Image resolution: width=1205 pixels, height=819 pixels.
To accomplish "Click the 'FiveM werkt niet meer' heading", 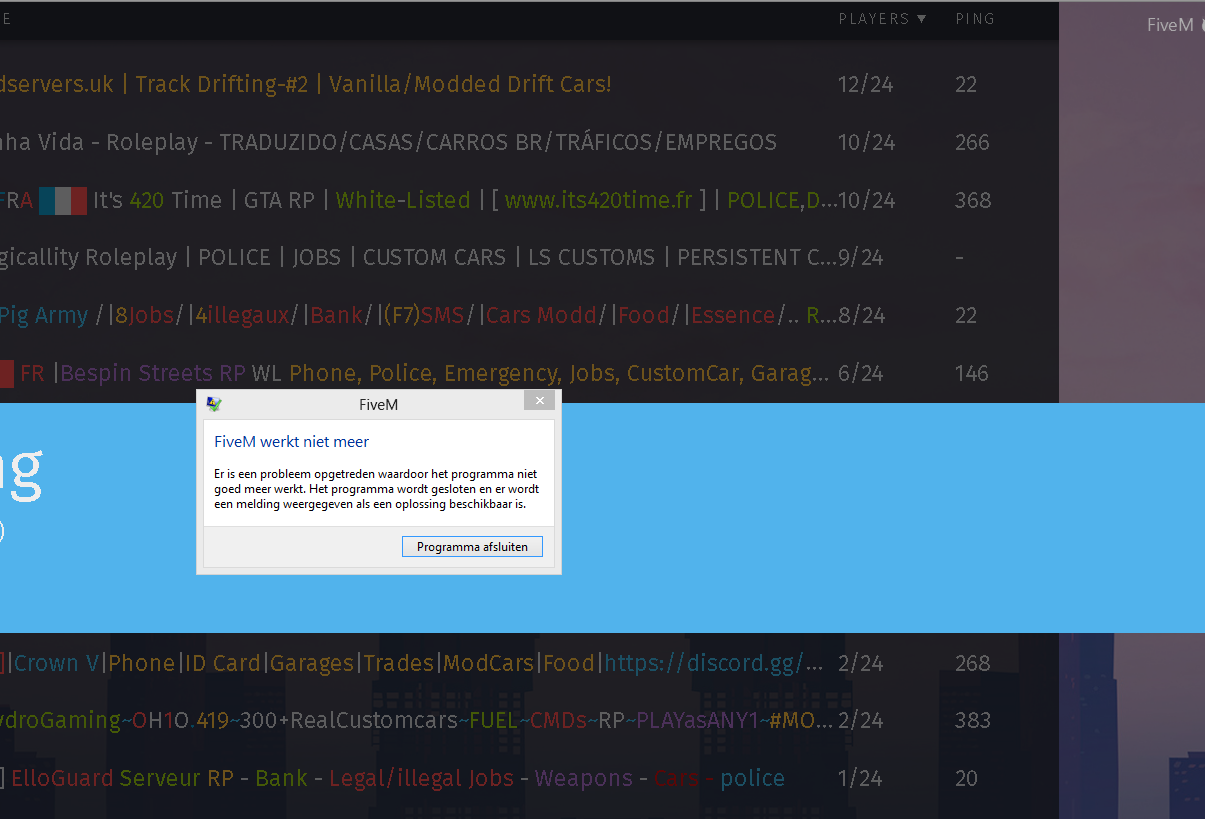I will [x=291, y=441].
